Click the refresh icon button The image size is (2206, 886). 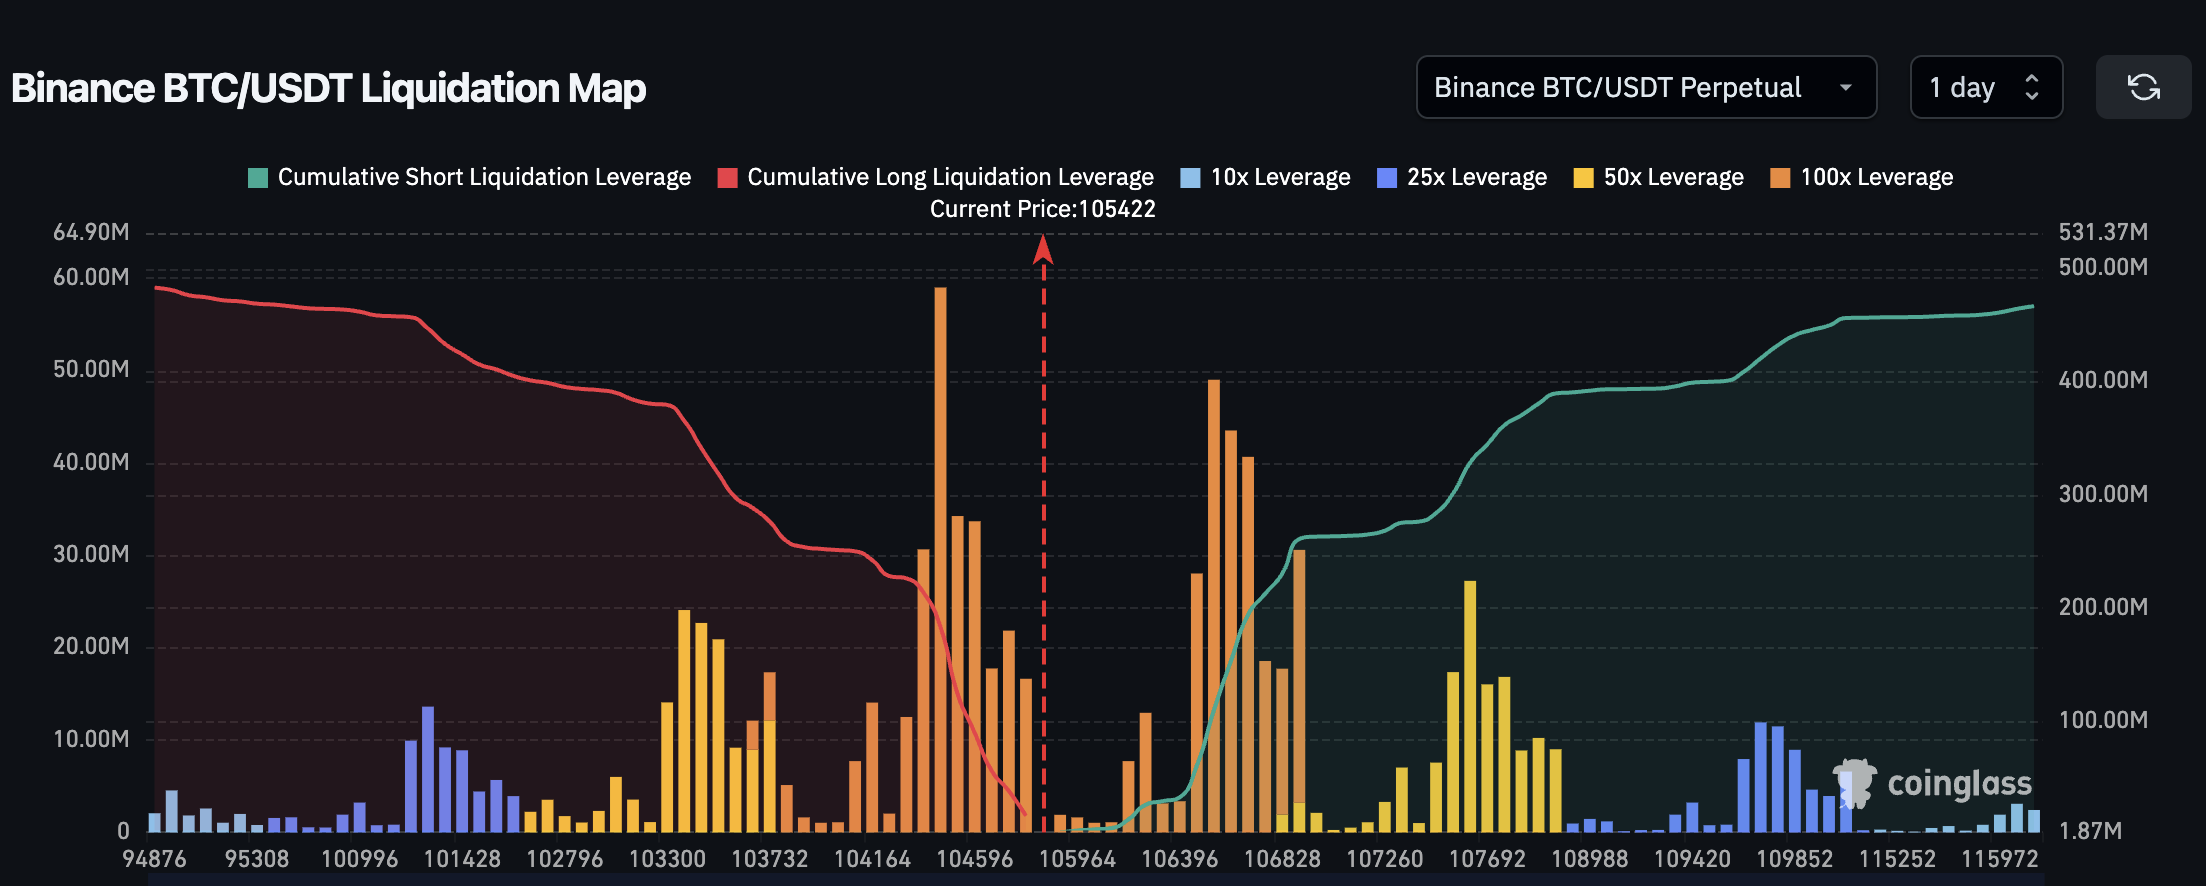[x=2142, y=88]
